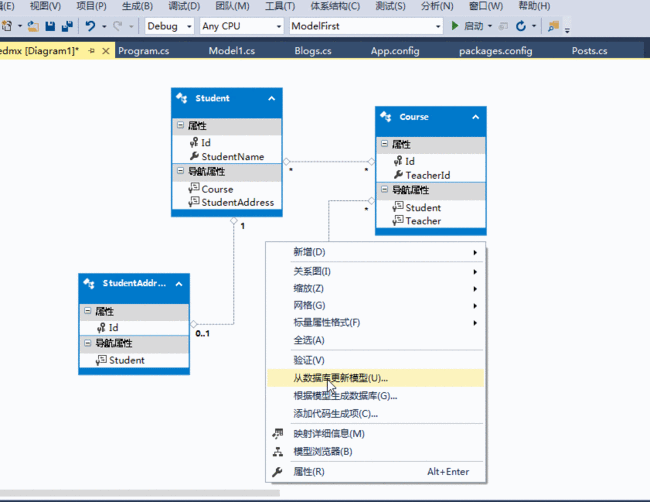Screen dimensions: 650x502
Task: Open the 缩放(Z) submenu
Action: point(376,289)
